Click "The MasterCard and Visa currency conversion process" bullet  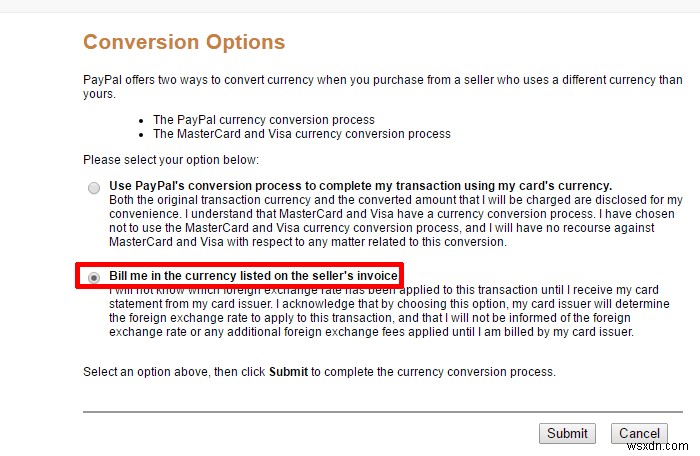point(302,133)
